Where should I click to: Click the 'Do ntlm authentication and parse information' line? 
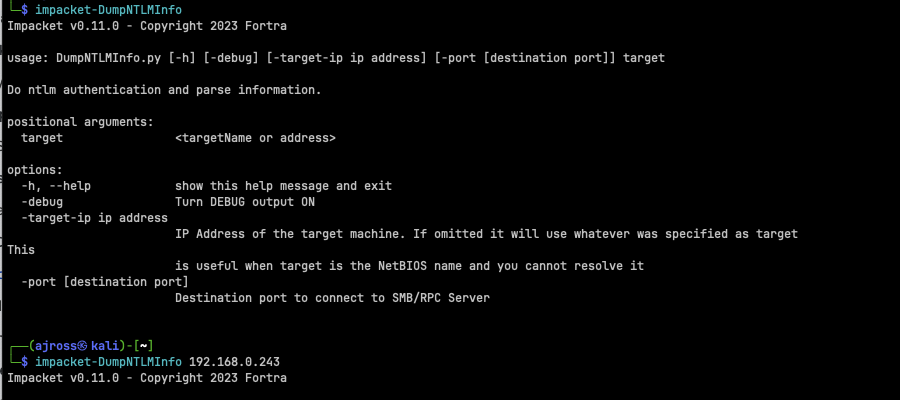pyautogui.click(x=164, y=90)
